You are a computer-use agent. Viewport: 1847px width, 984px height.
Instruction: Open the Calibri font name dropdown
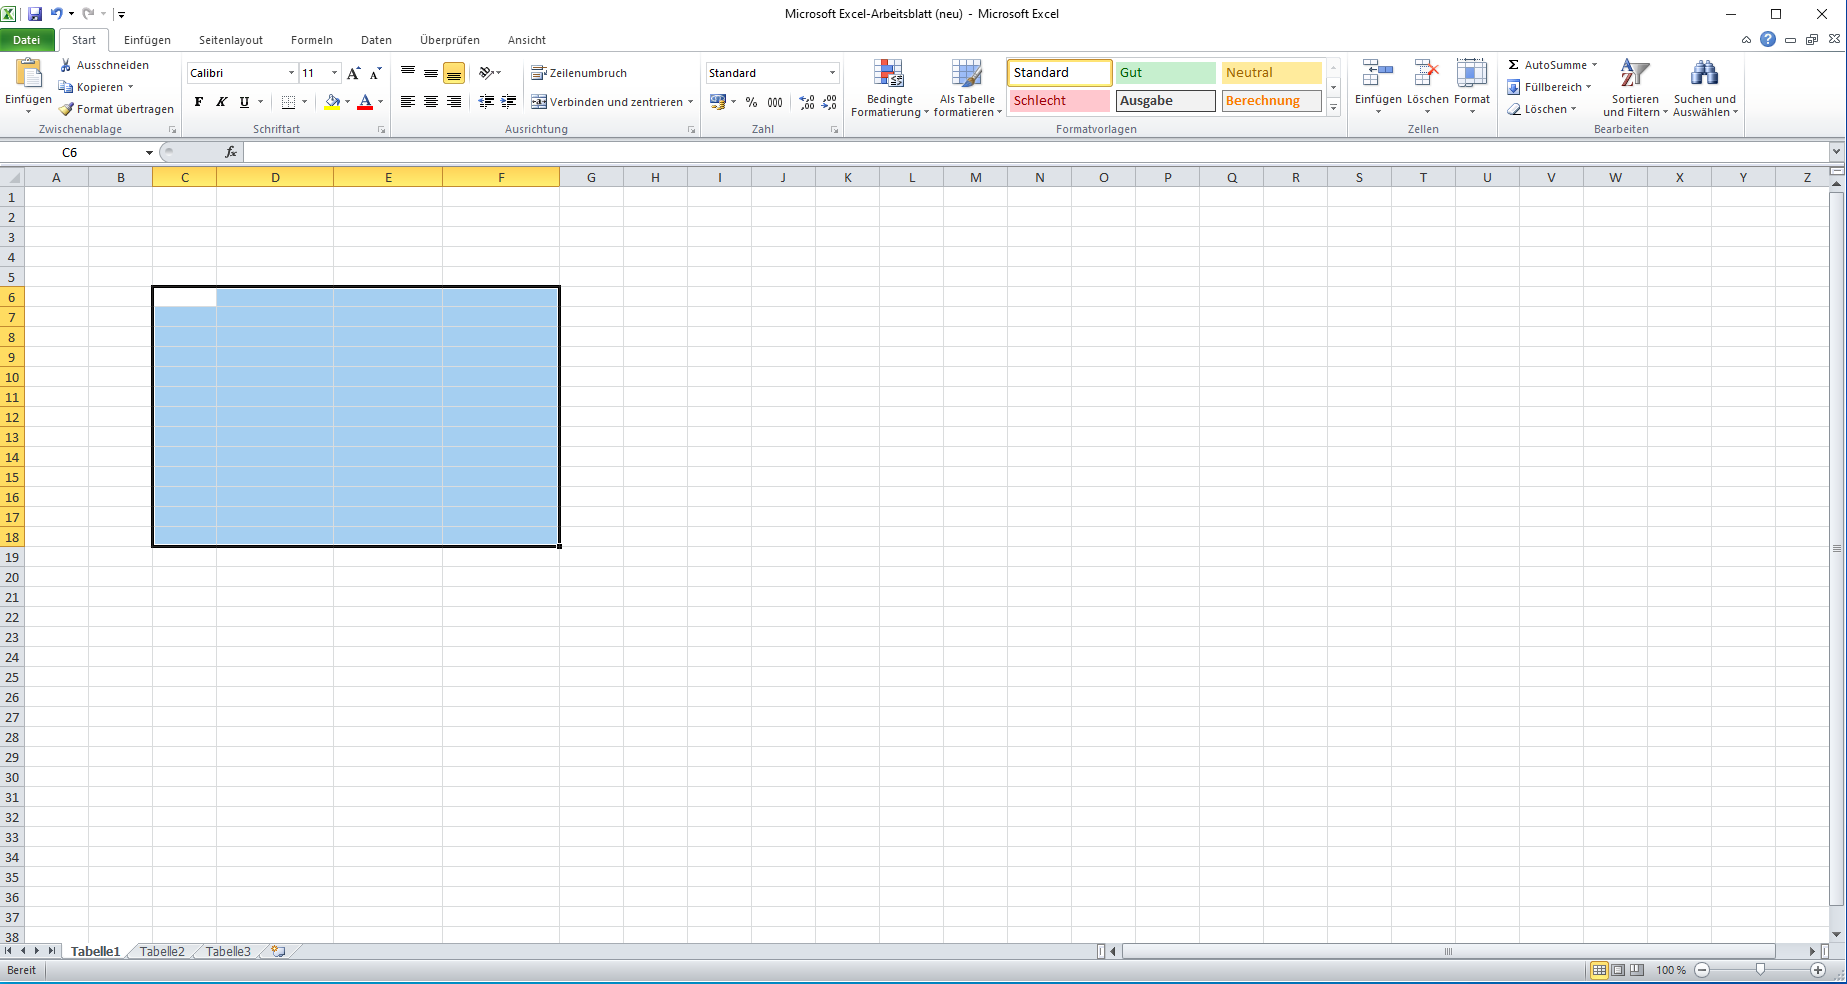[x=291, y=73]
